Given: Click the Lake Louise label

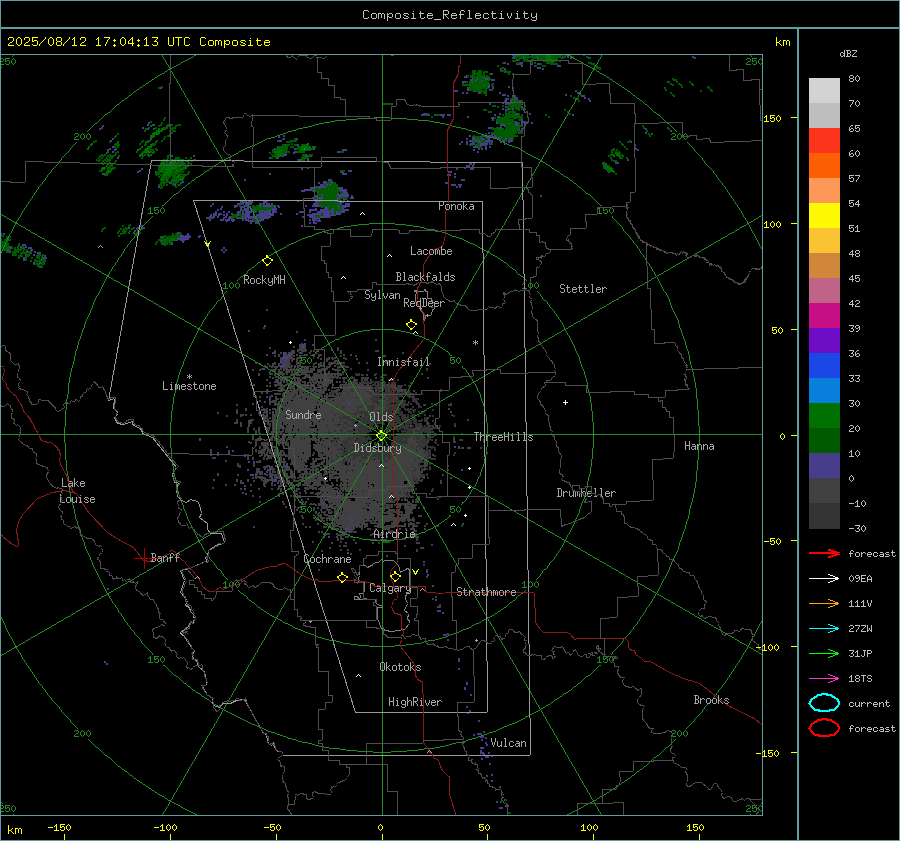Looking at the screenshot, I should click(77, 491).
